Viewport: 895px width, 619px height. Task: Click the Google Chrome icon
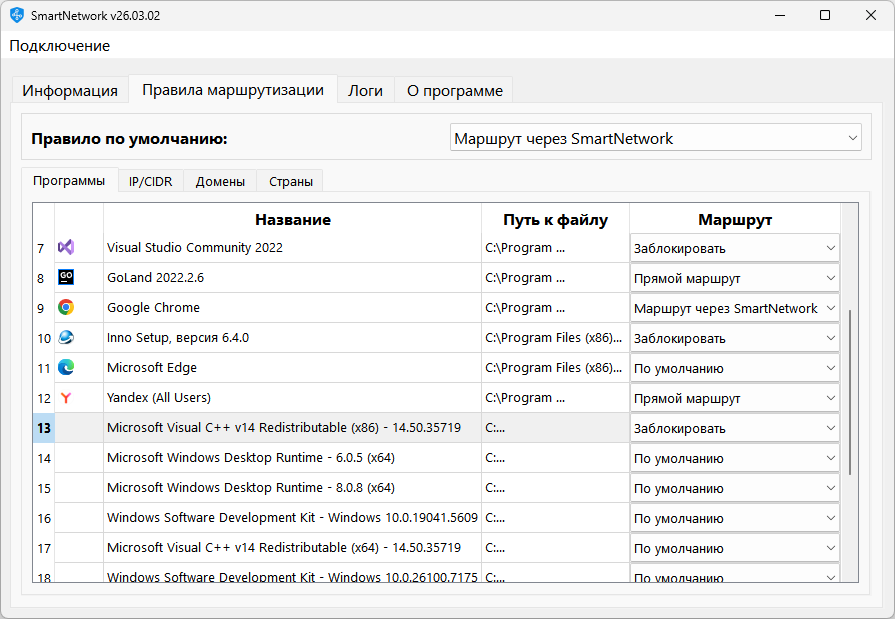tap(67, 307)
